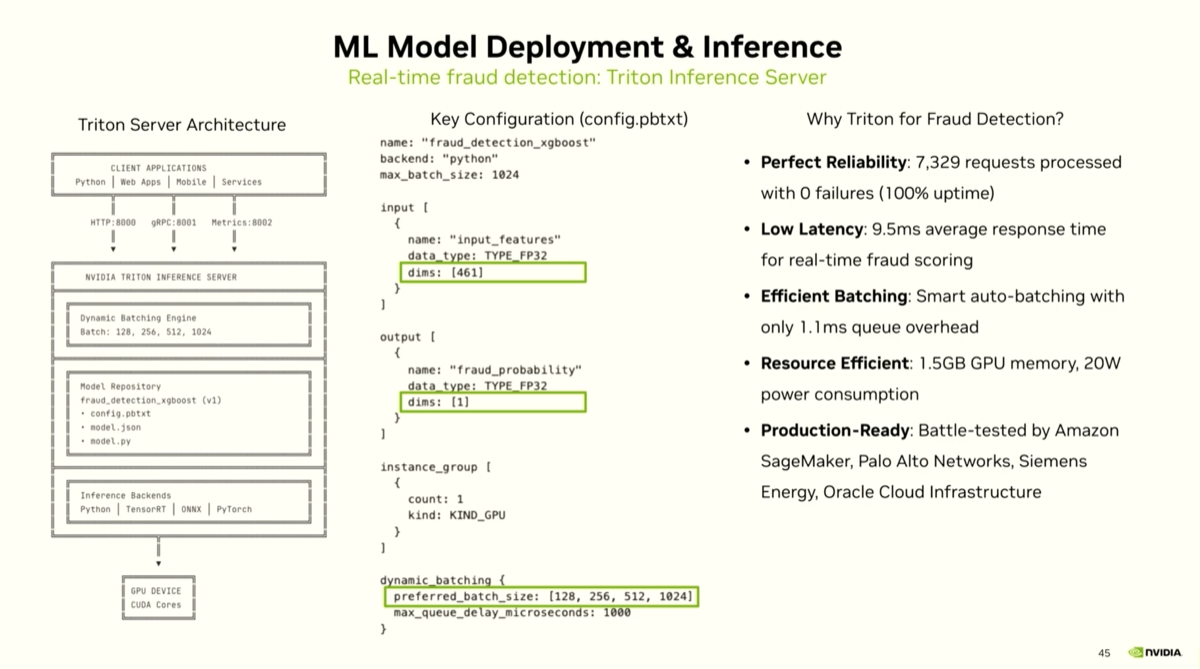
Task: Click the "Model Repository" label
Action: pos(120,386)
